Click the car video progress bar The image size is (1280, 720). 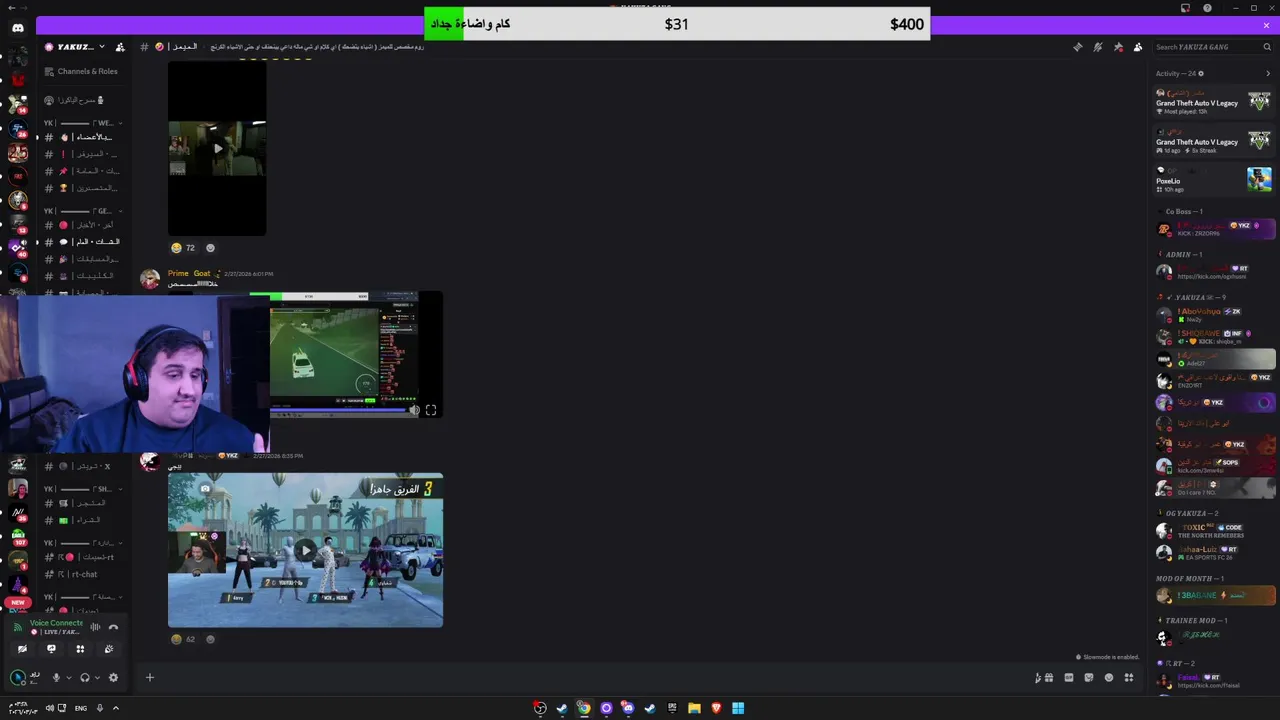(x=340, y=410)
